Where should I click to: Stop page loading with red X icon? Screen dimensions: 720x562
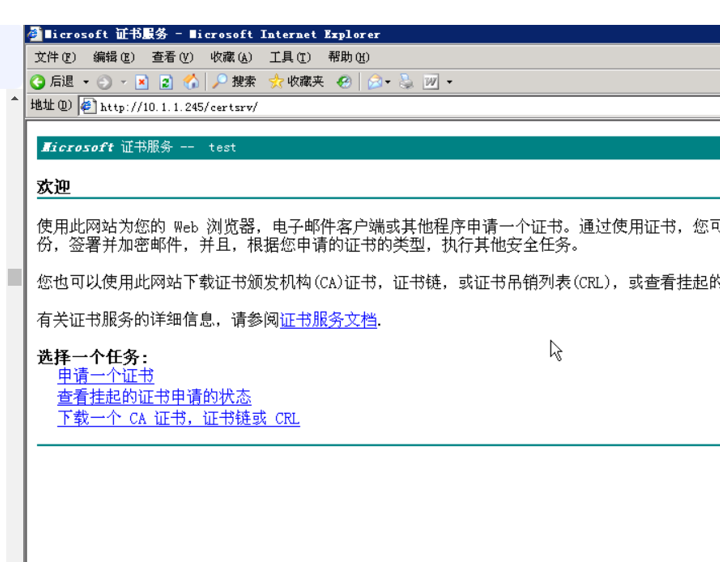click(142, 82)
